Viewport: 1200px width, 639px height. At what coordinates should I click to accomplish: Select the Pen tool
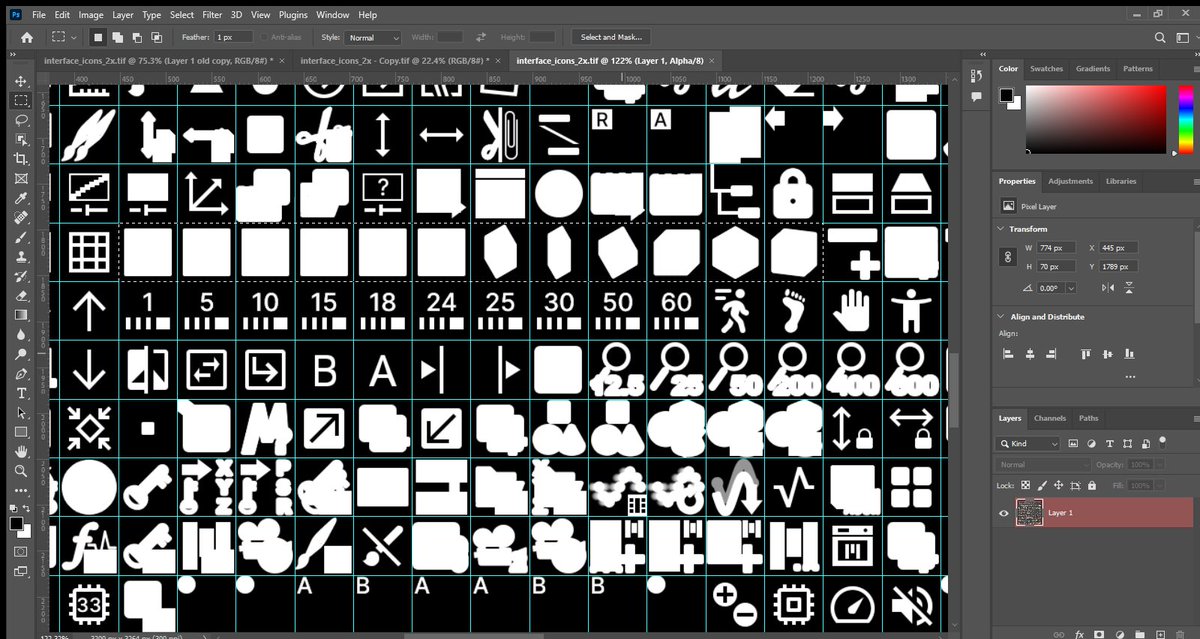click(x=21, y=373)
